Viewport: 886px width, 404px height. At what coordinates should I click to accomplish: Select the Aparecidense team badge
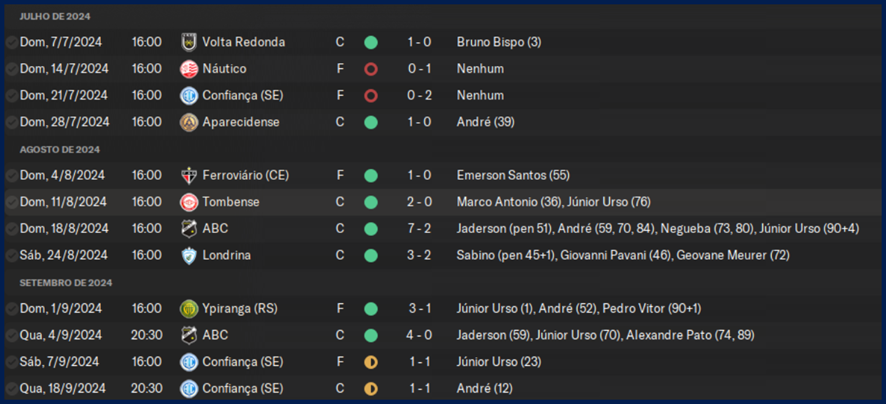tap(188, 122)
